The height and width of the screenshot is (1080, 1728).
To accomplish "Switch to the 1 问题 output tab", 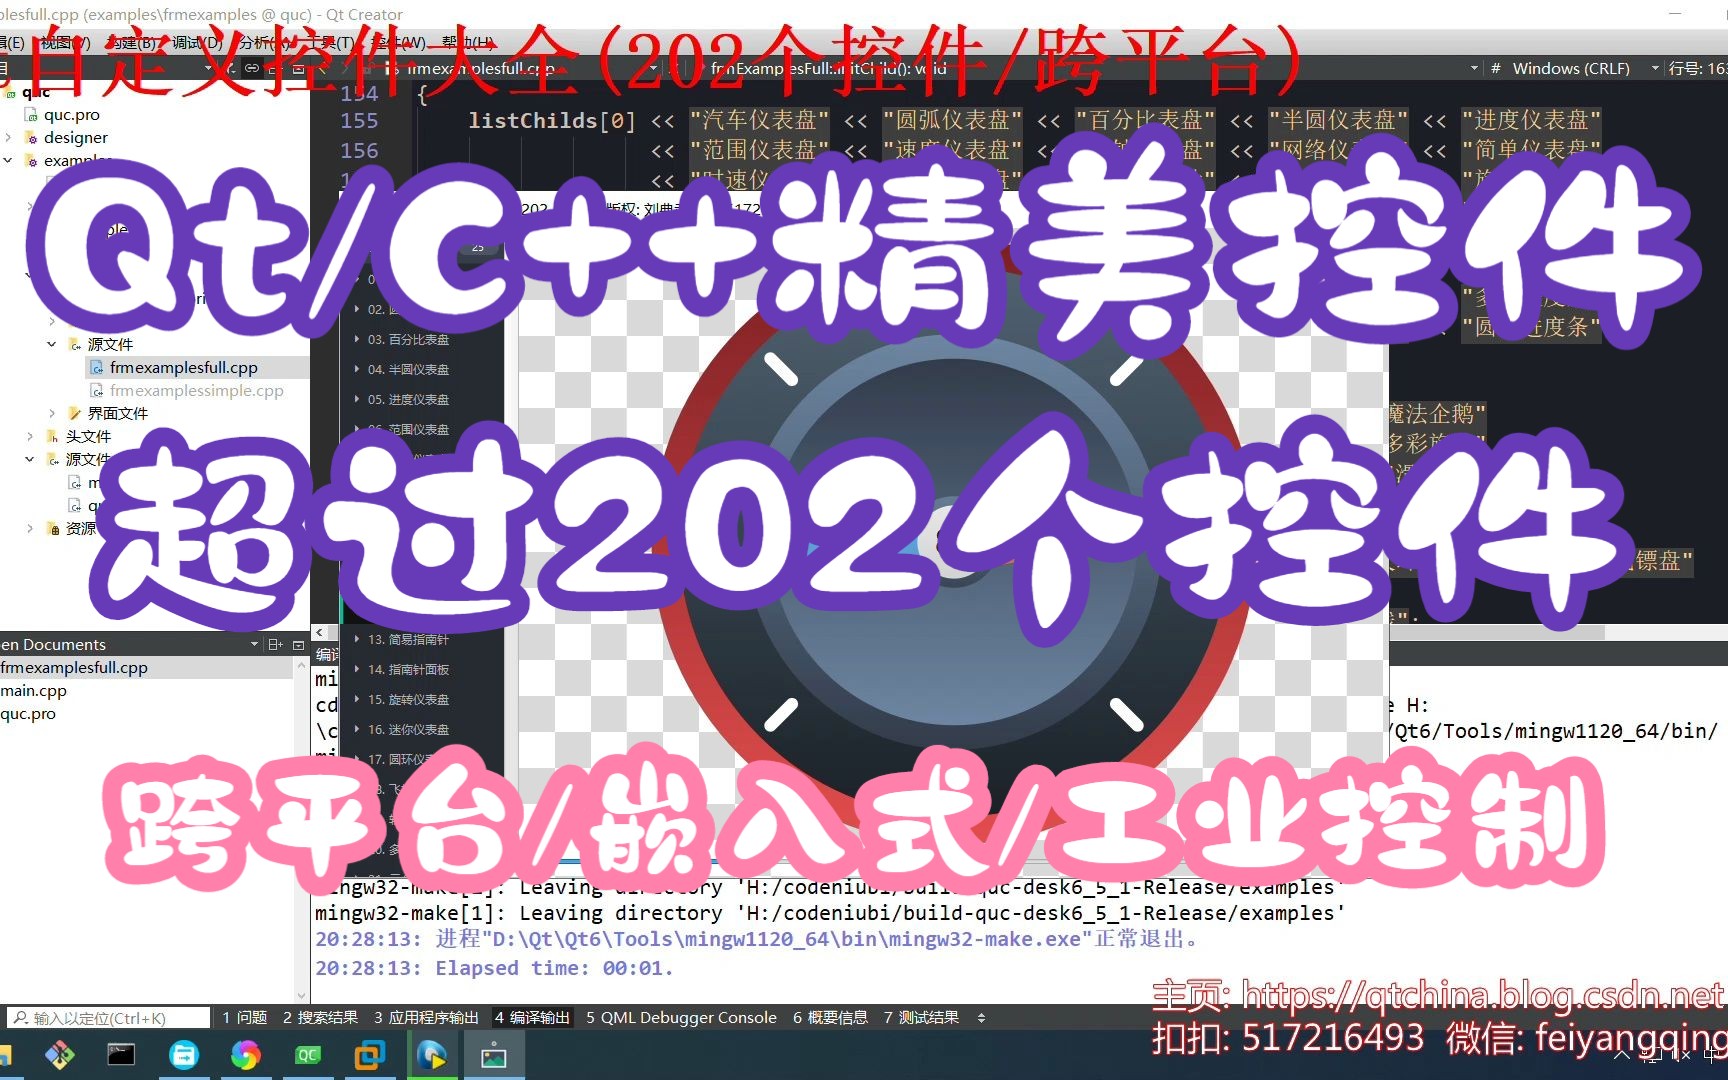I will point(245,1018).
